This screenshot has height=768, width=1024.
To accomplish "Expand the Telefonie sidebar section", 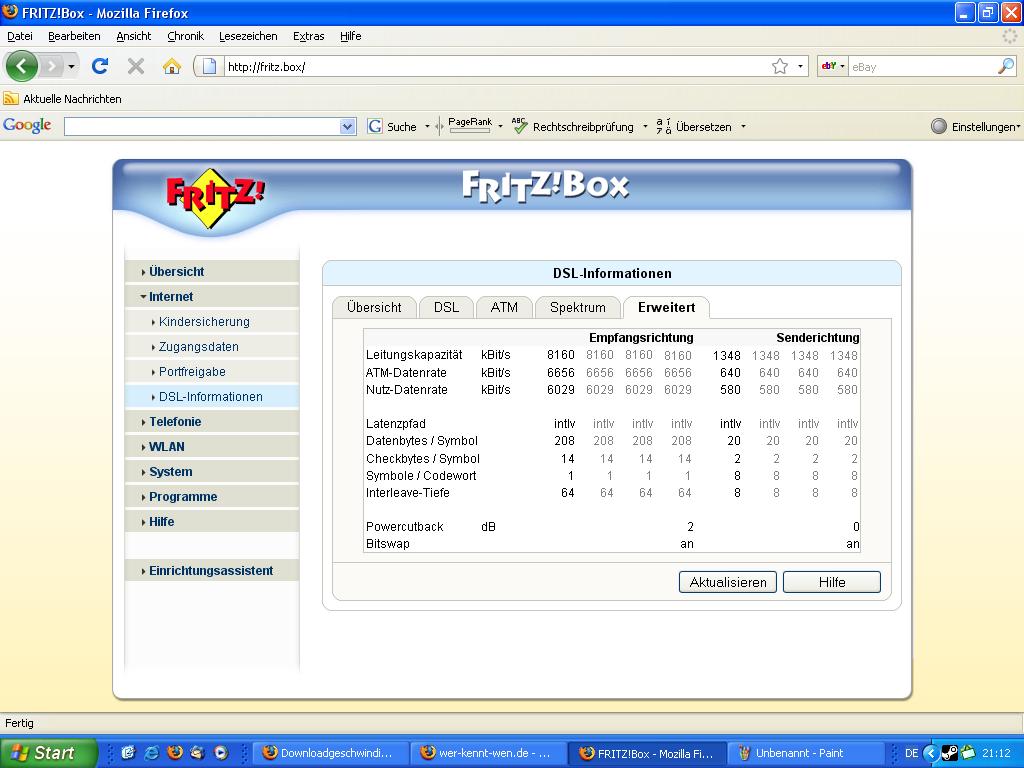I will [212, 422].
